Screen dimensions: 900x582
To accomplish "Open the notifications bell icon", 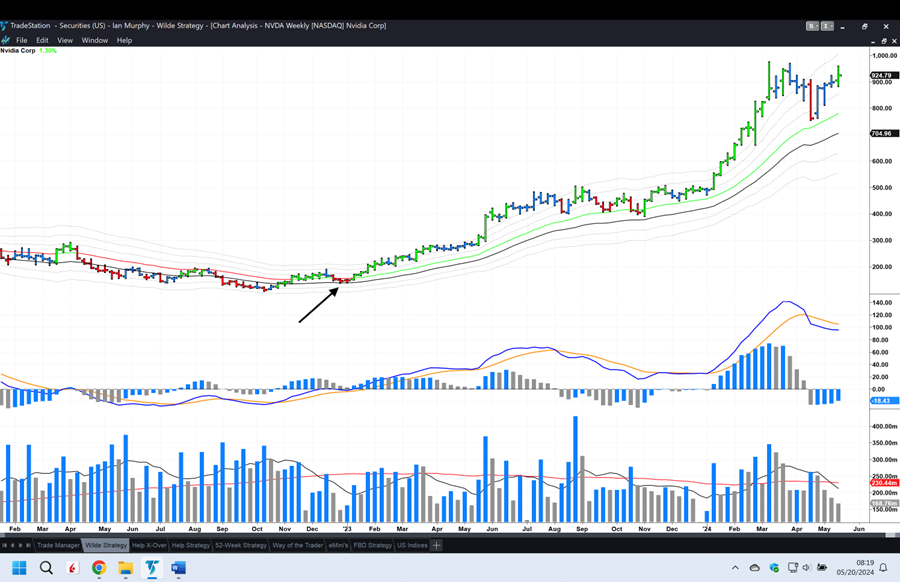I will pyautogui.click(x=883, y=568).
